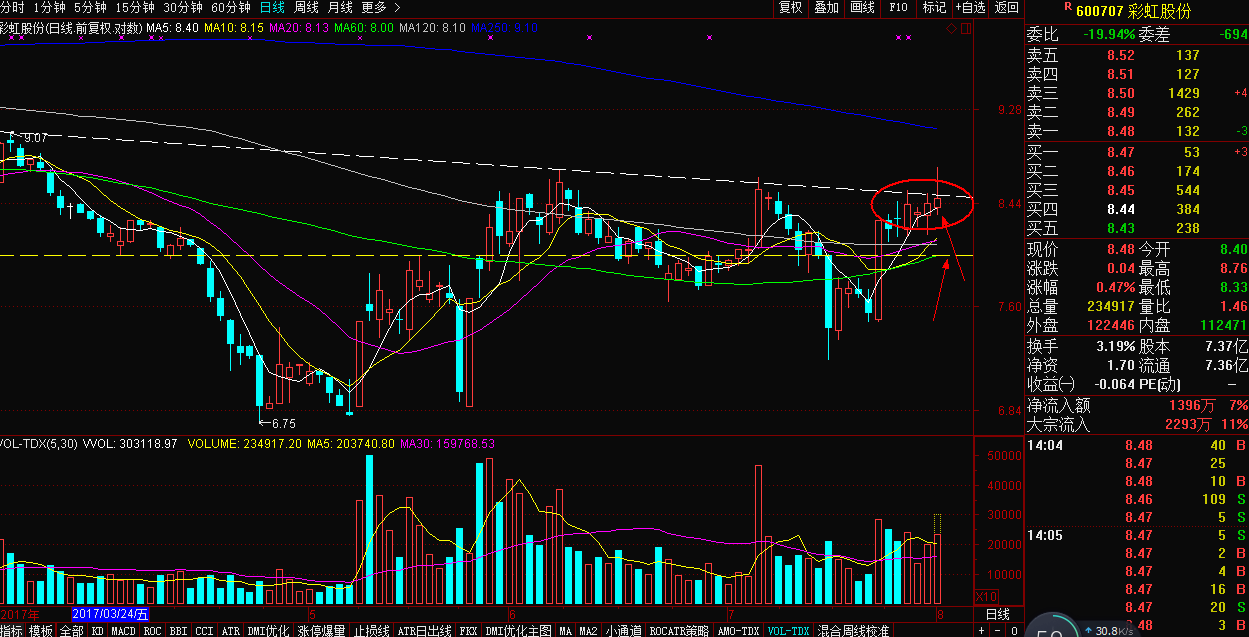The image size is (1249, 637).
Task: Switch to the CCI indicator
Action: click(204, 631)
